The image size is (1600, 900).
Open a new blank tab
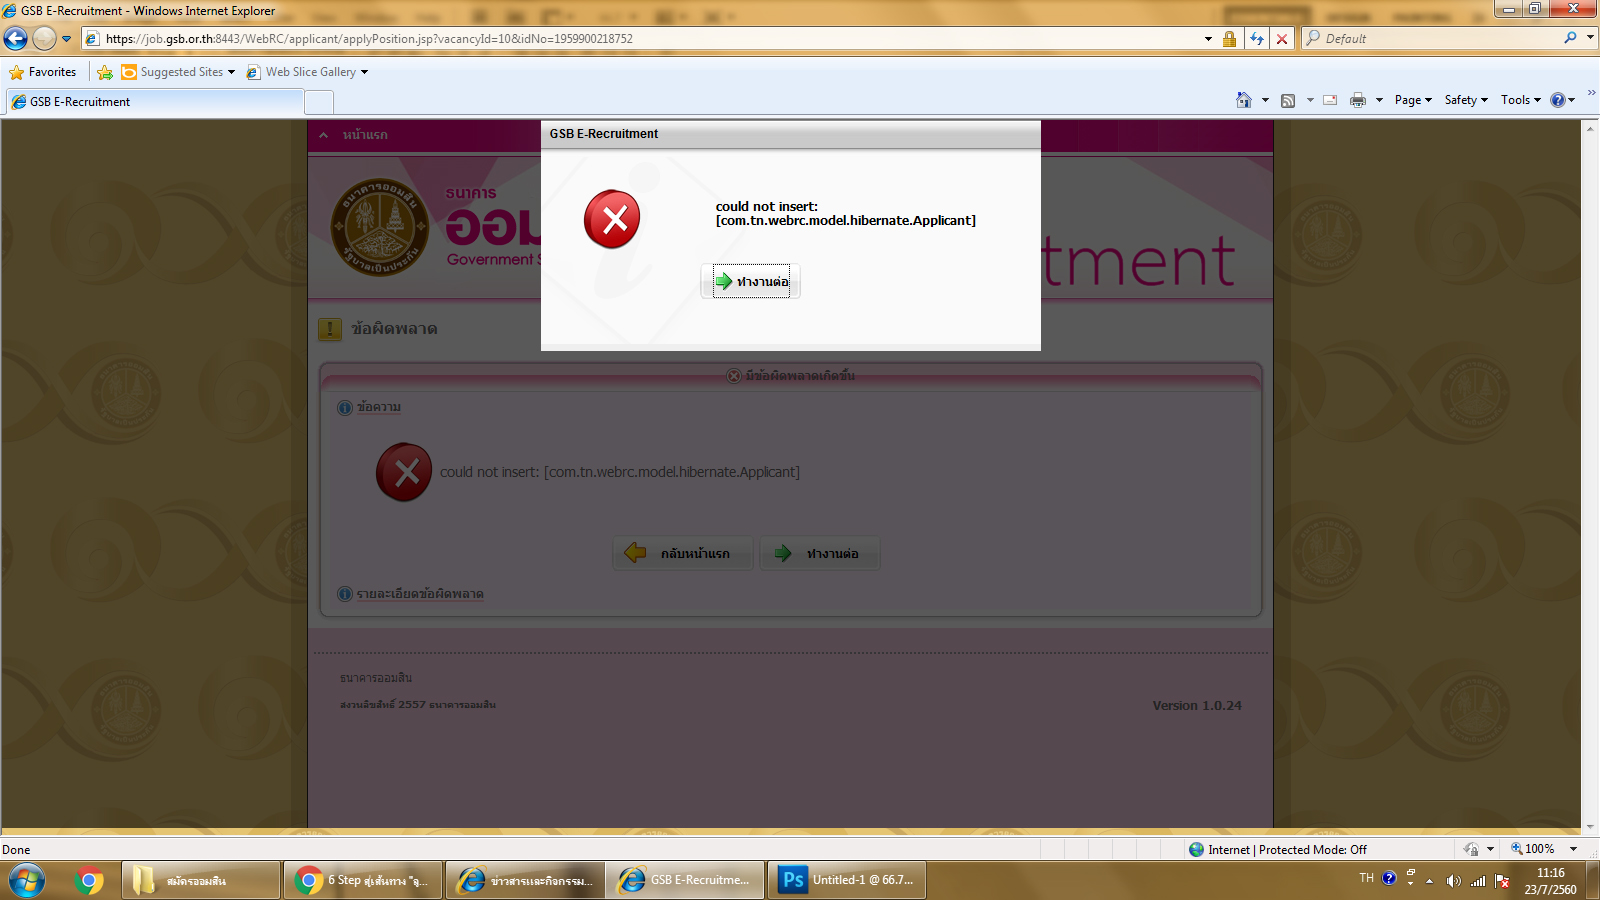(x=319, y=102)
